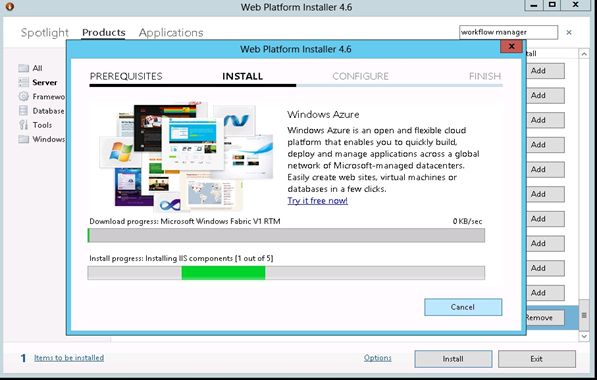Click the Web Platform Installer title bar icon
This screenshot has height=380, width=597.
10,6
